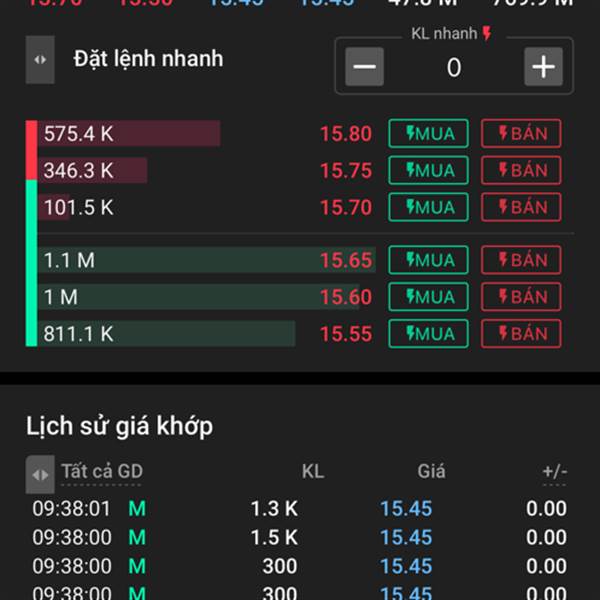This screenshot has height=600, width=600.
Task: Select price 15.65 in order book
Action: point(346,260)
